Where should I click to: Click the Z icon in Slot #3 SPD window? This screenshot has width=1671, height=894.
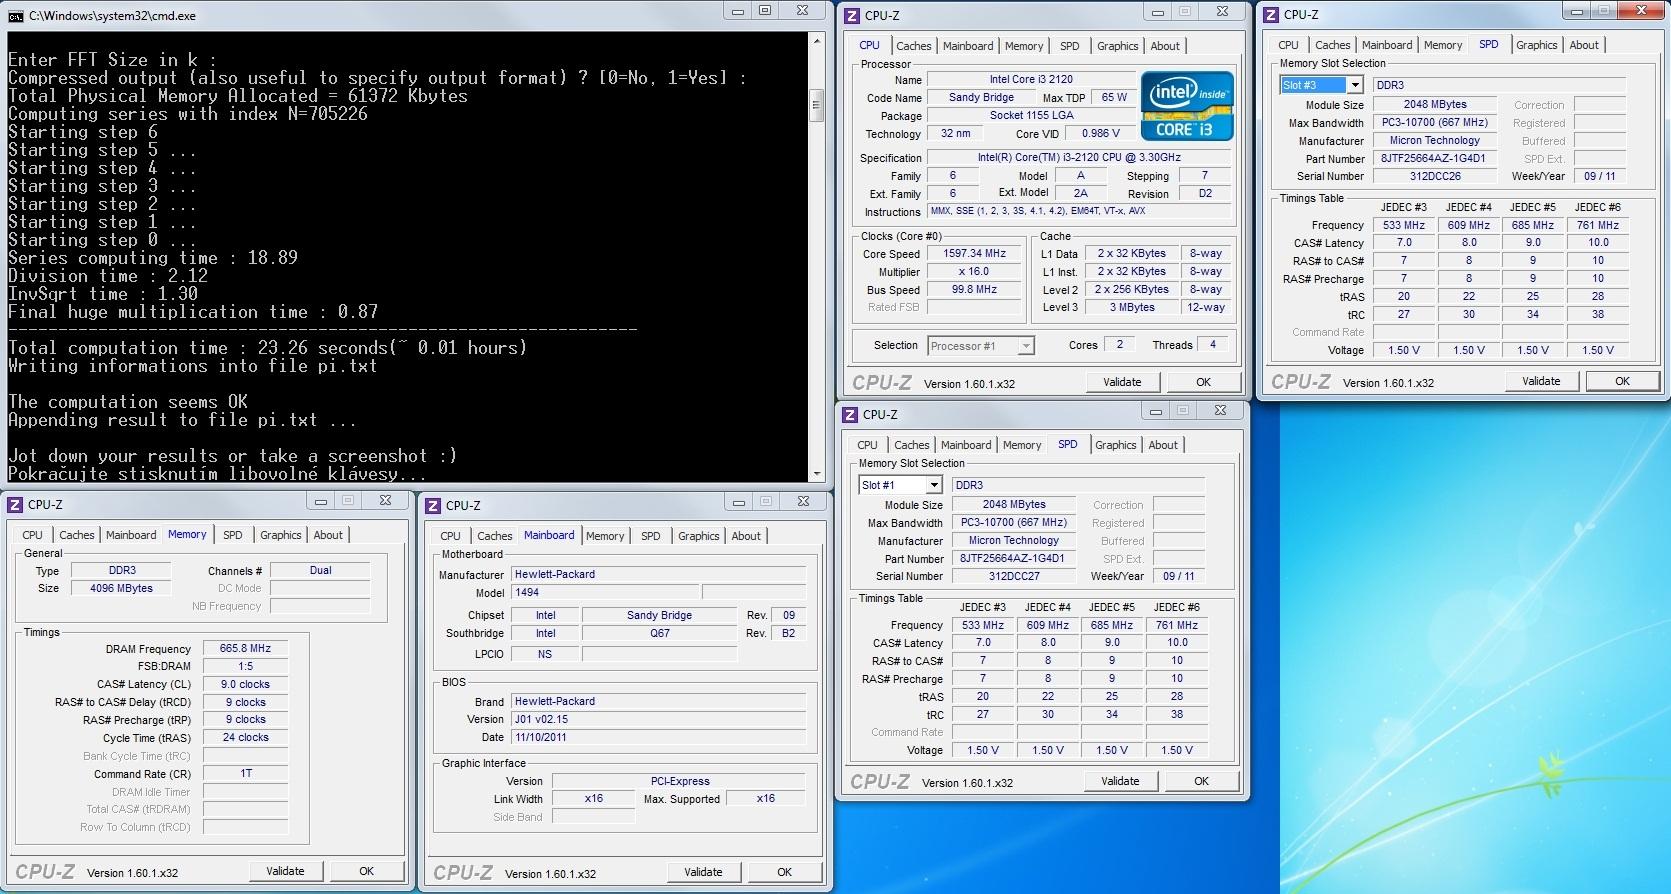(x=1271, y=14)
